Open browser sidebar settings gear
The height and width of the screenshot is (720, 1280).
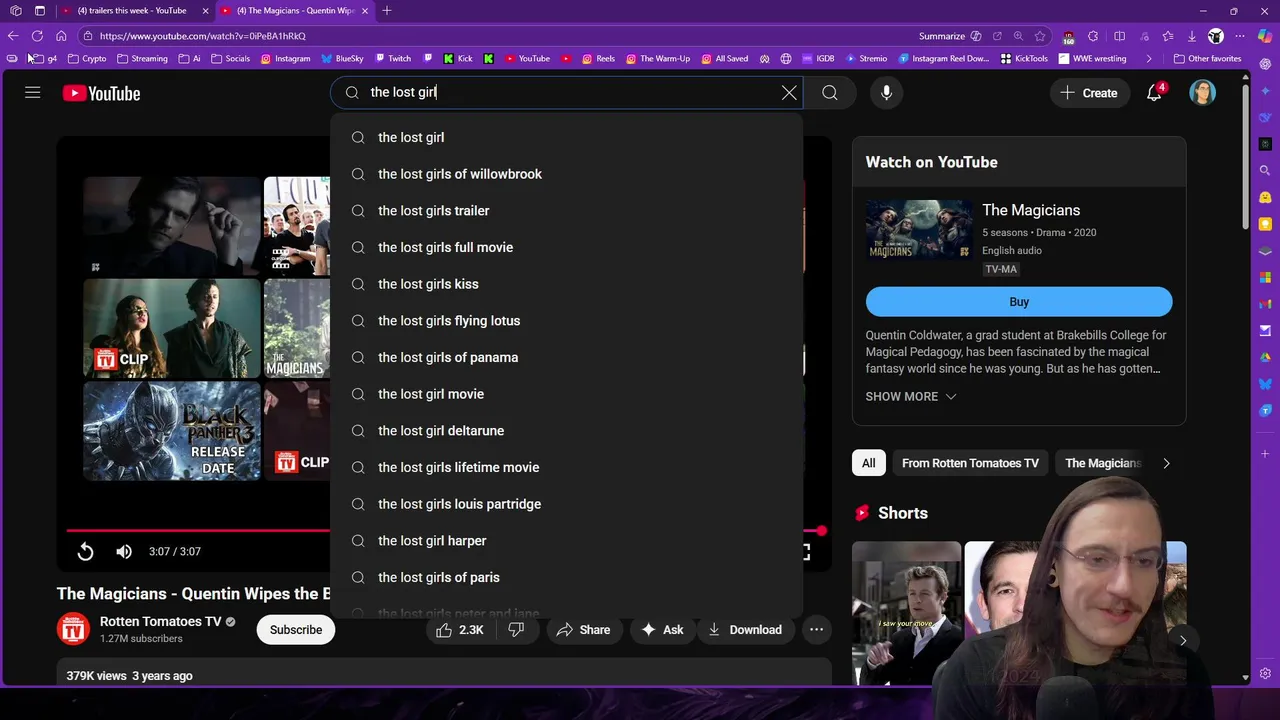tap(1266, 673)
